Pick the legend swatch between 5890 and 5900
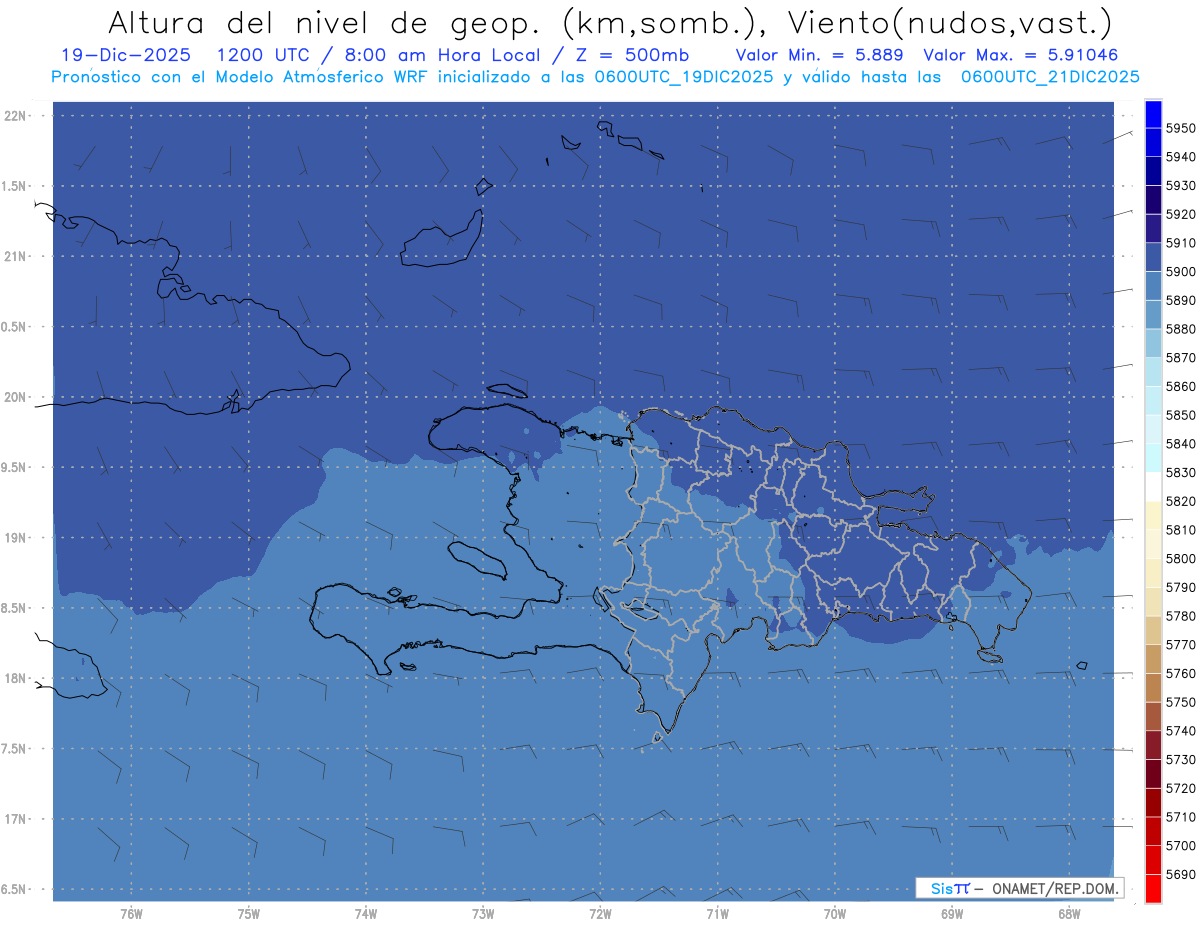Viewport: 1200px width, 927px height. pyautogui.click(x=1153, y=286)
